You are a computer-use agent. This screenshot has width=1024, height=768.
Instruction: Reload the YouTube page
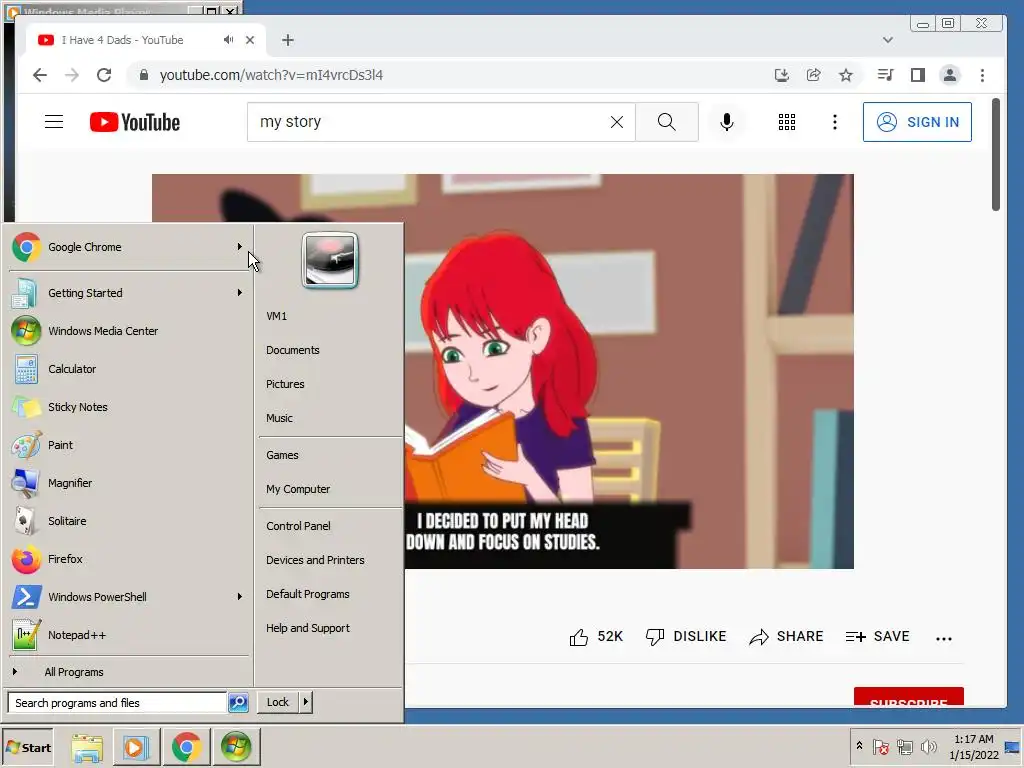click(104, 75)
